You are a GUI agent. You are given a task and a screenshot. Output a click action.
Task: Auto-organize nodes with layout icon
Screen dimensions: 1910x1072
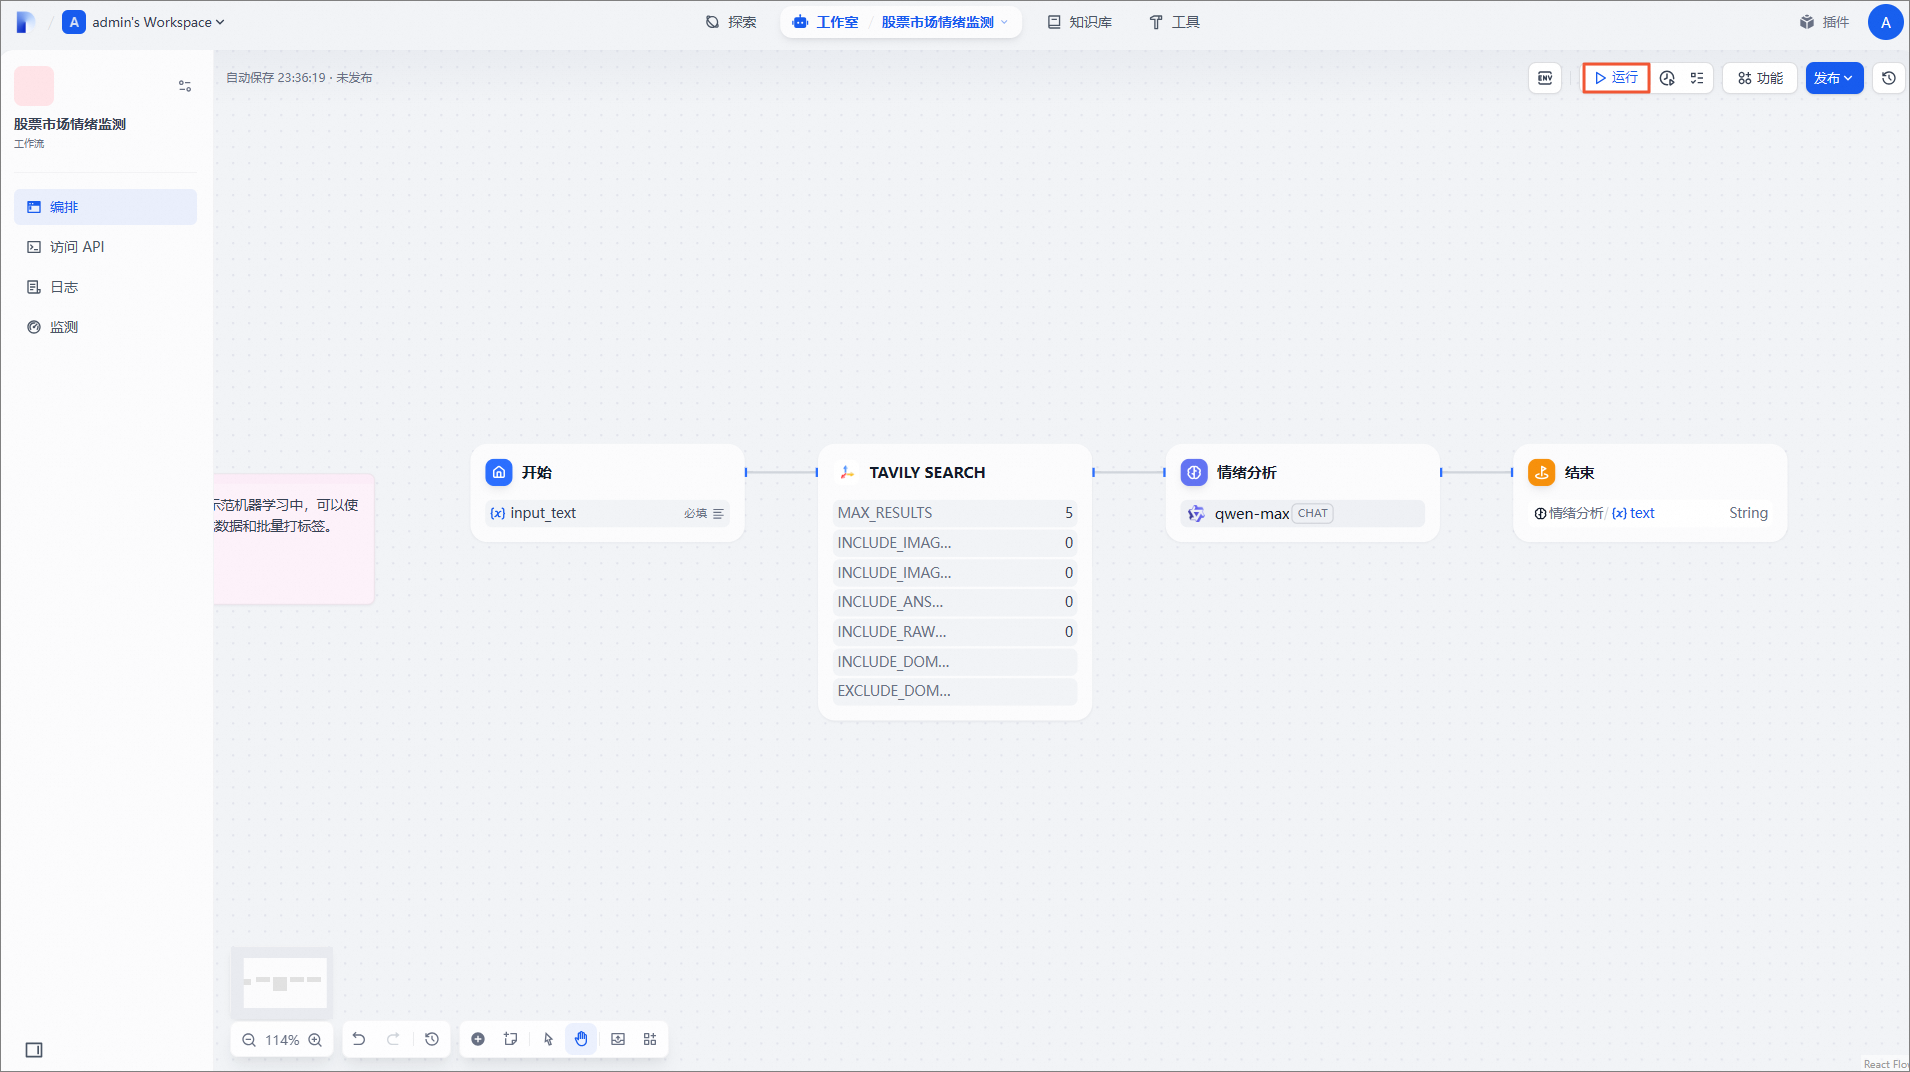tap(650, 1039)
